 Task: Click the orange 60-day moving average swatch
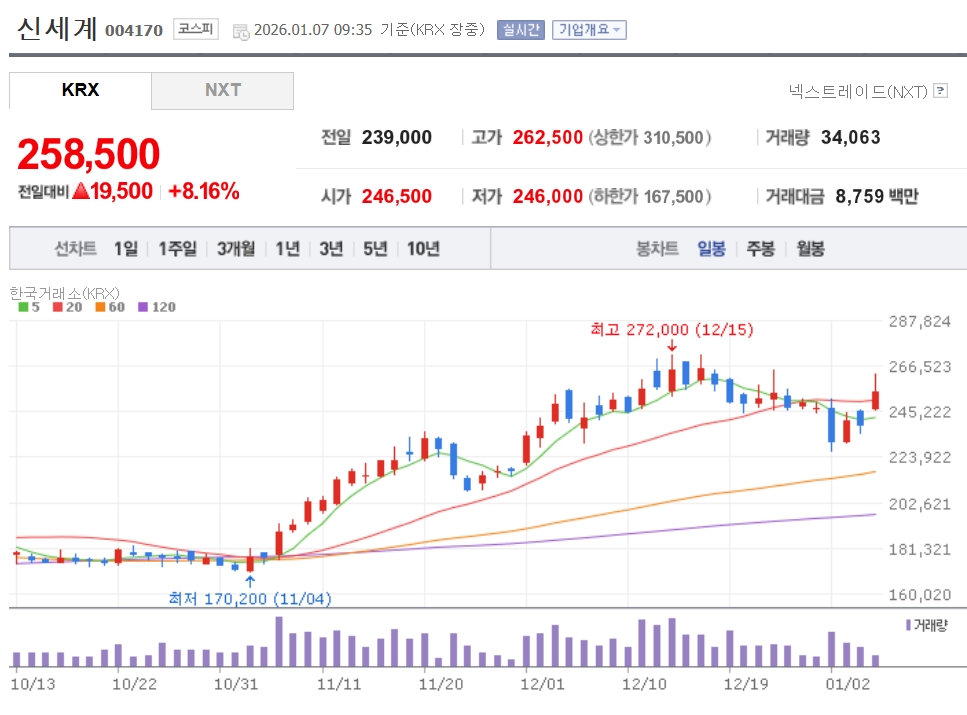[100, 307]
